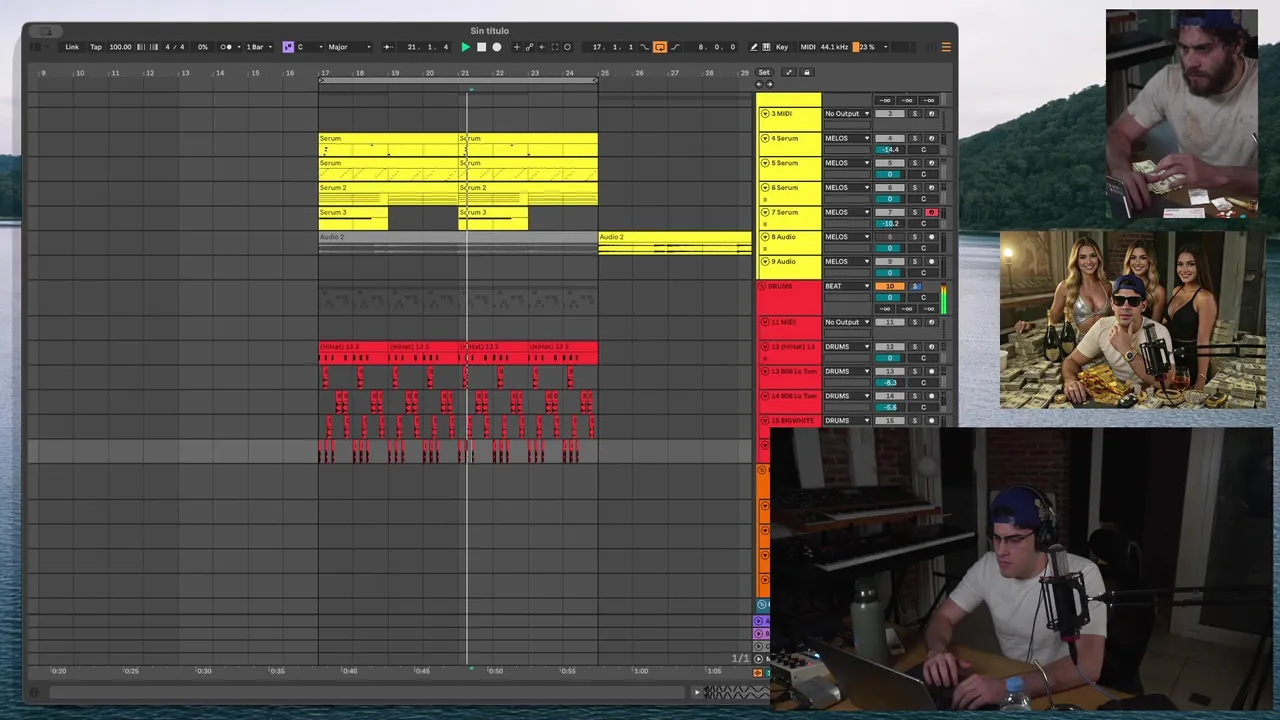Viewport: 1280px width, 720px height.
Task: Open the MELOS output dropdown of 4 Serum
Action: 847,138
